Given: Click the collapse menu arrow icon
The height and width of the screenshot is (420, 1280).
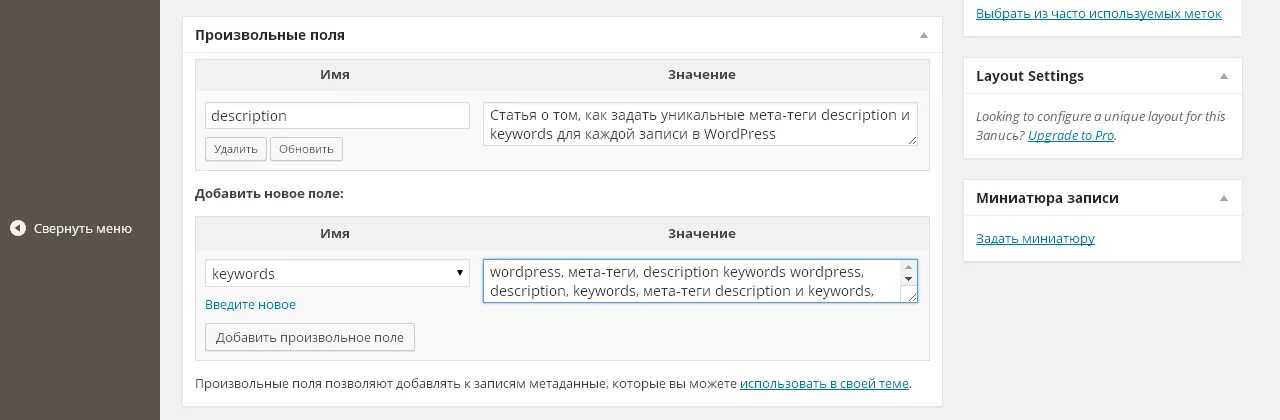Looking at the screenshot, I should click(17, 228).
